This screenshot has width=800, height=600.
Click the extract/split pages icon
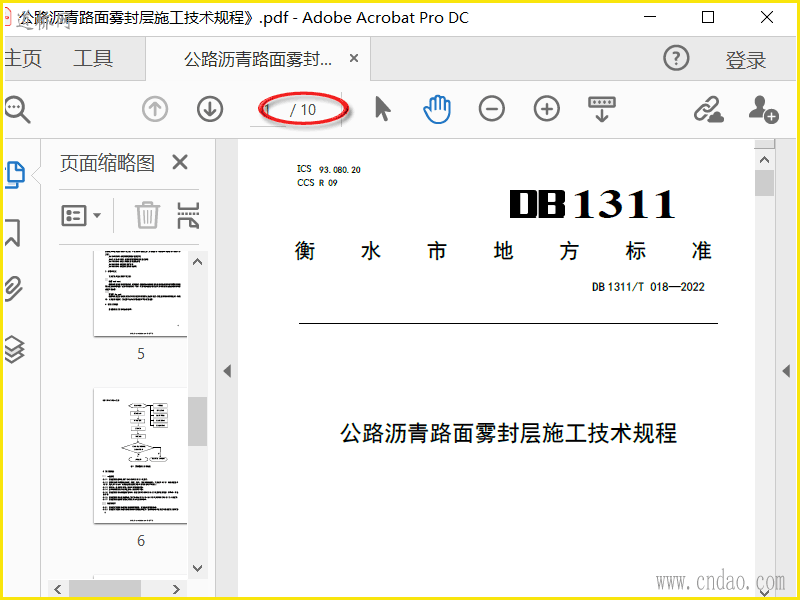tap(188, 215)
